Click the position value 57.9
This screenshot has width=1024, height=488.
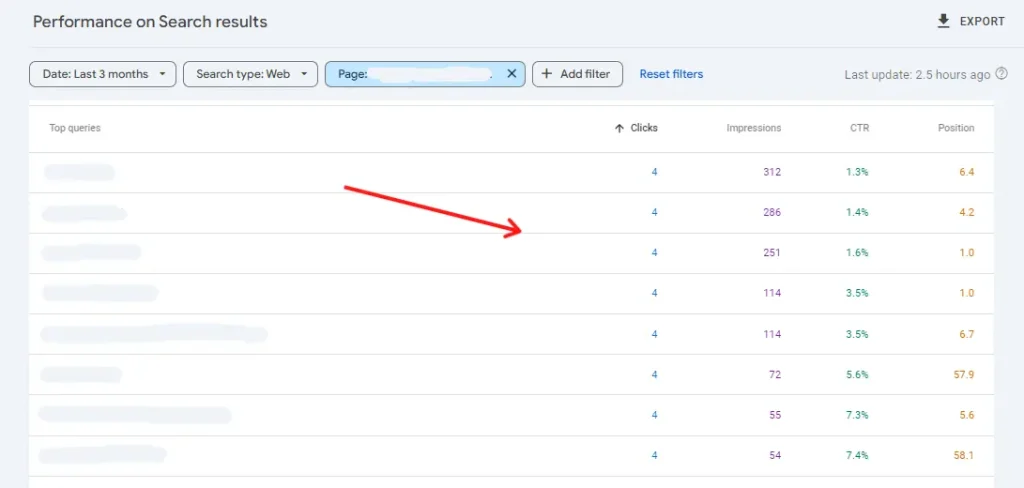pos(965,374)
